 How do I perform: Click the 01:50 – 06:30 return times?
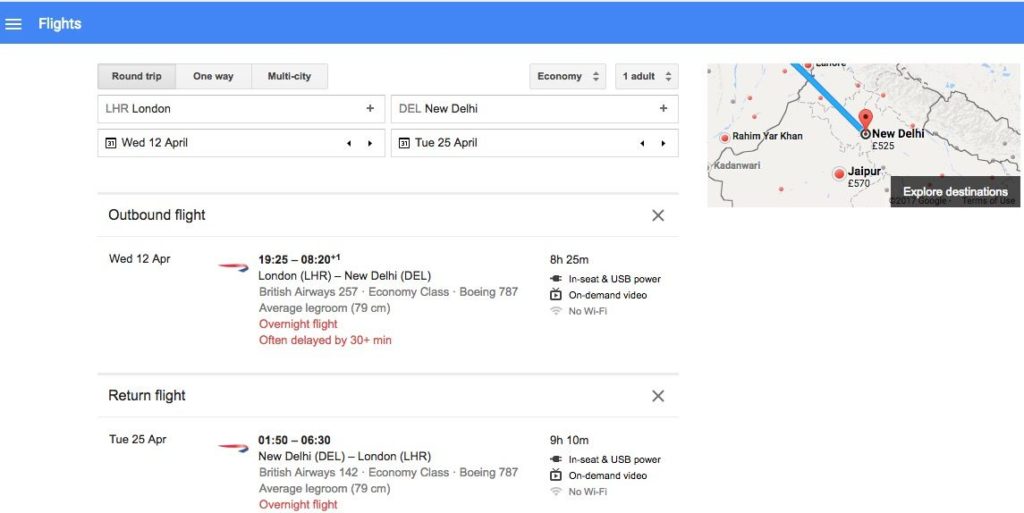tap(294, 441)
